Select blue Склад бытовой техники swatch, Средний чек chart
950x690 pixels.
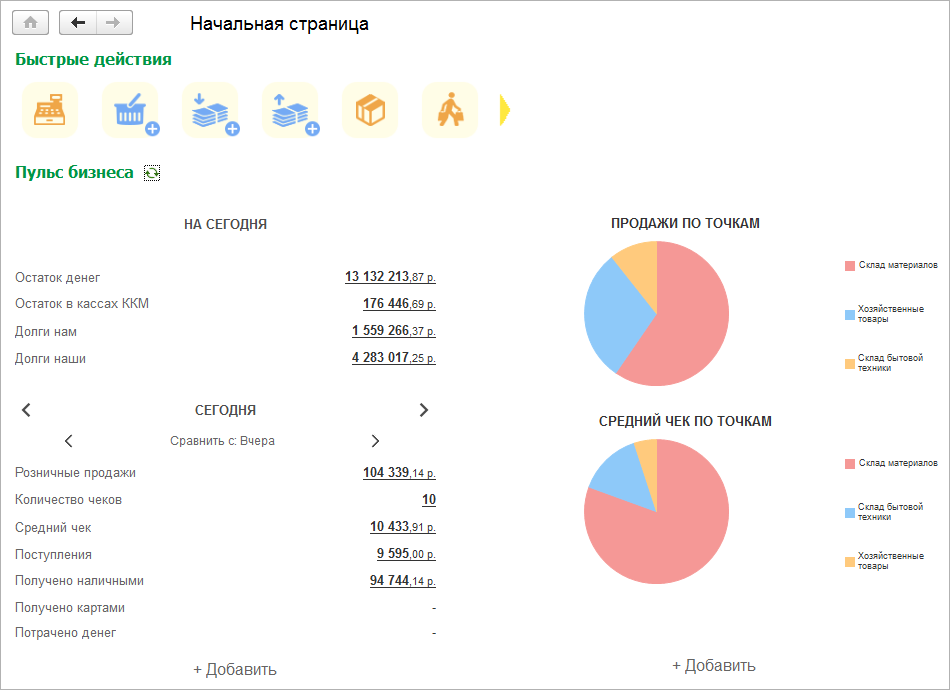(850, 513)
